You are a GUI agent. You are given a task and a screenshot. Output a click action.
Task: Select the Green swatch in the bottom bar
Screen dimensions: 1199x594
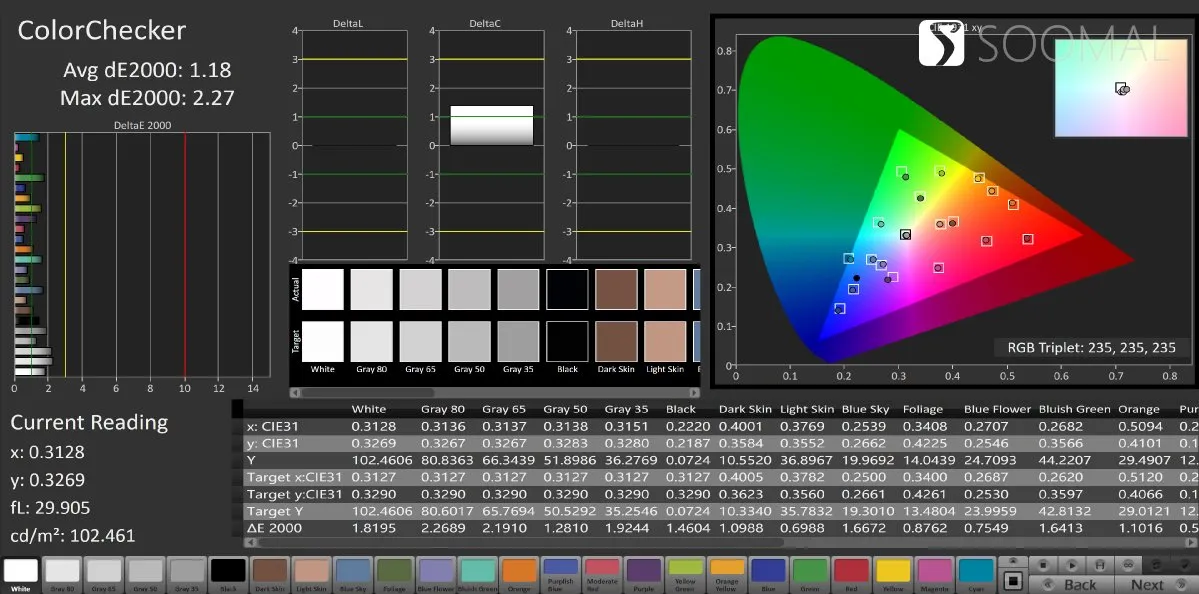click(809, 574)
